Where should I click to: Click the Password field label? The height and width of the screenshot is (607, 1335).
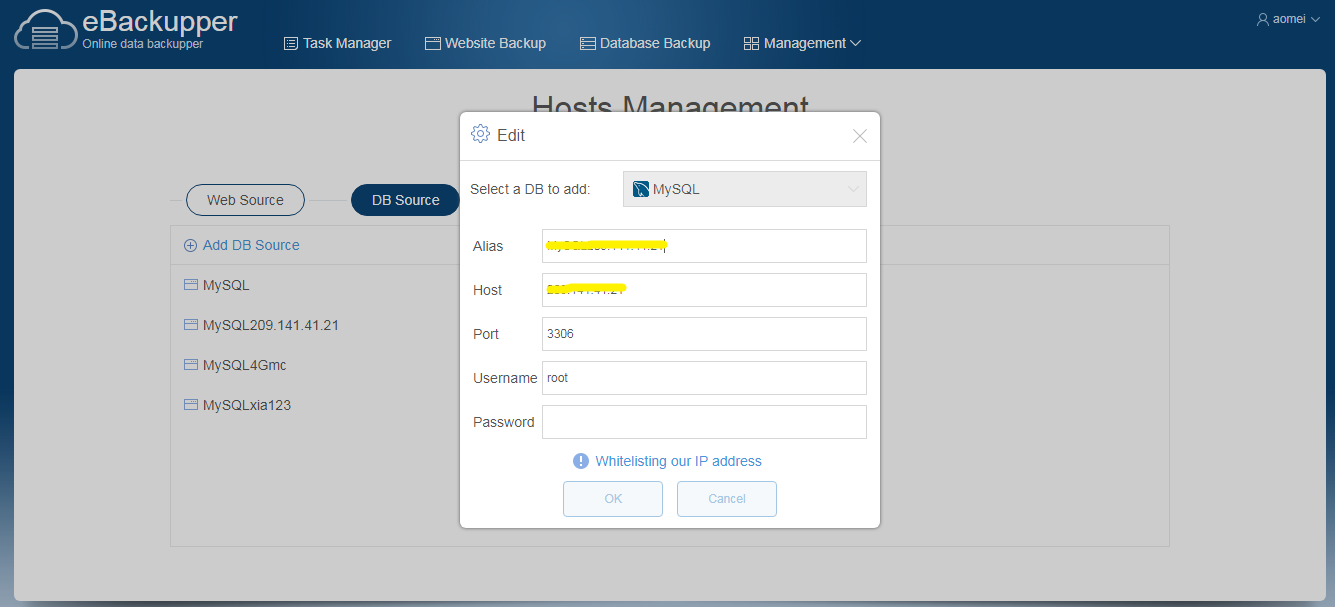point(504,422)
